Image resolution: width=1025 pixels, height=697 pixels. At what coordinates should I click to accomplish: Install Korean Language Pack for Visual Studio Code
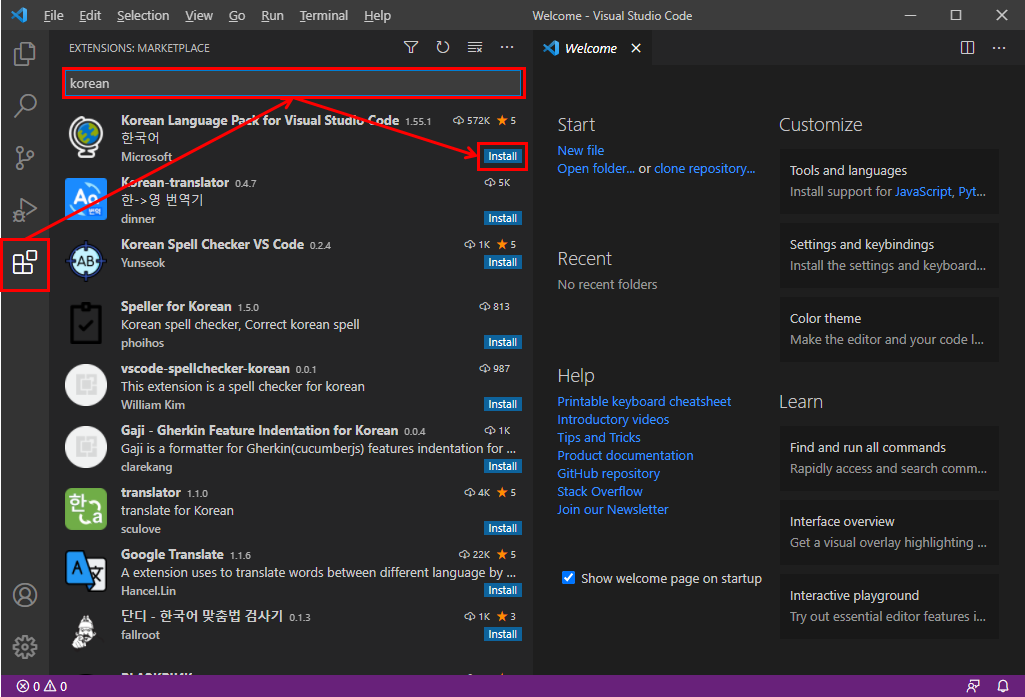point(502,156)
